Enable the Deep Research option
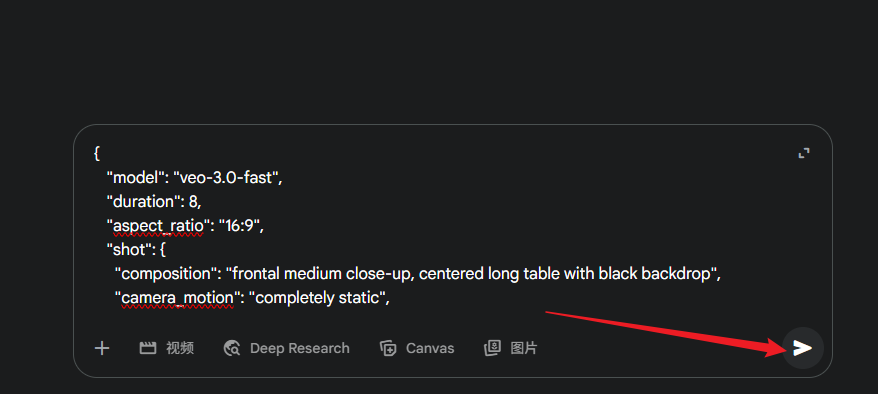Viewport: 878px width, 394px height. click(x=300, y=348)
